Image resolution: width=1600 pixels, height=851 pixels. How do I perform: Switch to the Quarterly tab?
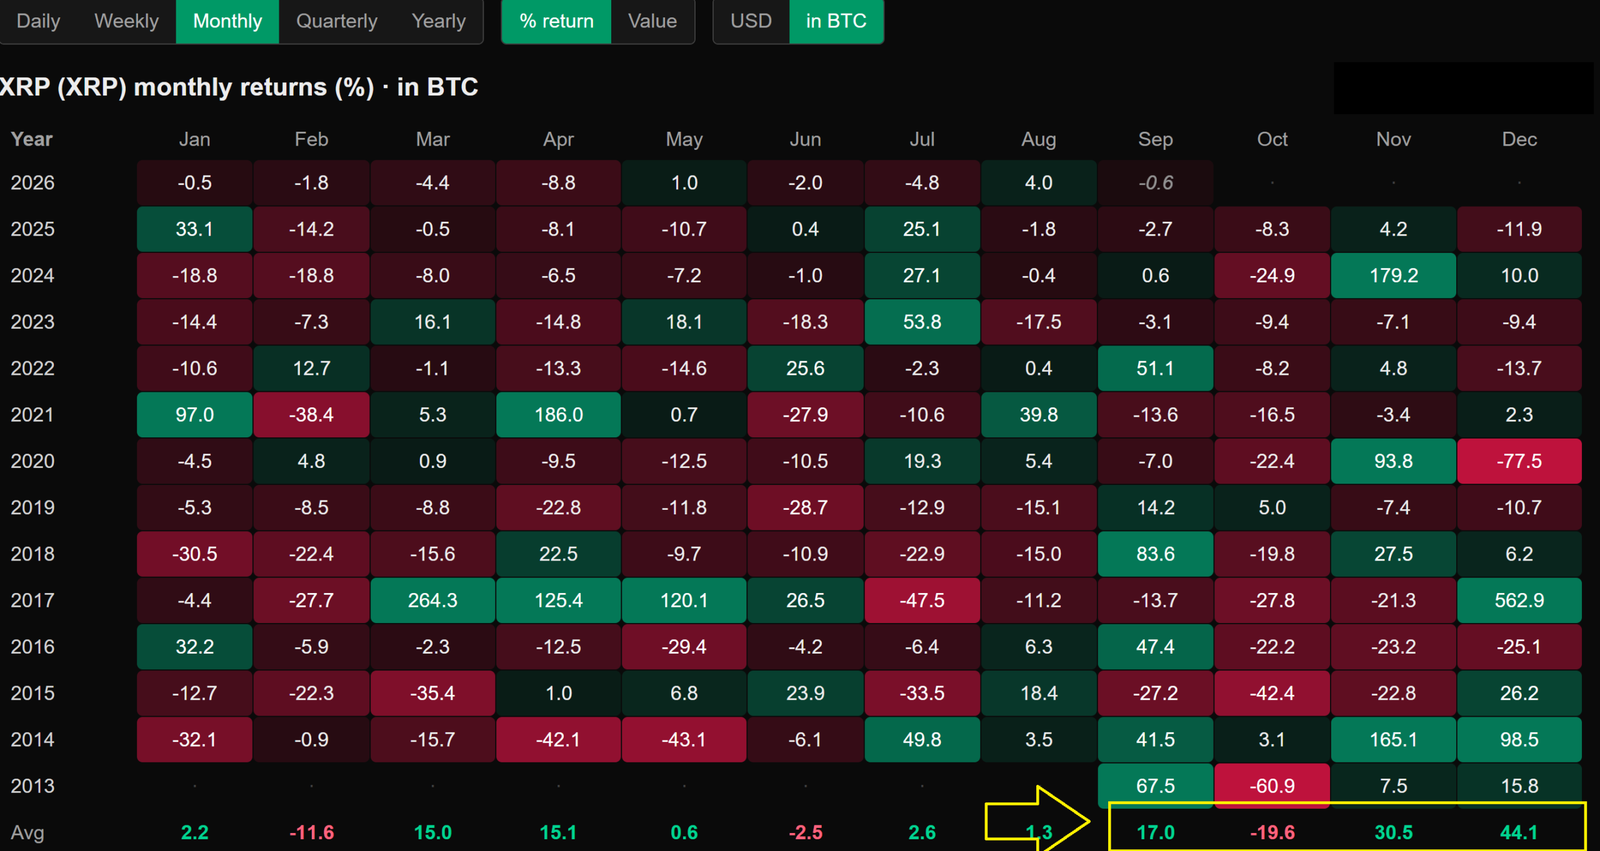click(336, 21)
